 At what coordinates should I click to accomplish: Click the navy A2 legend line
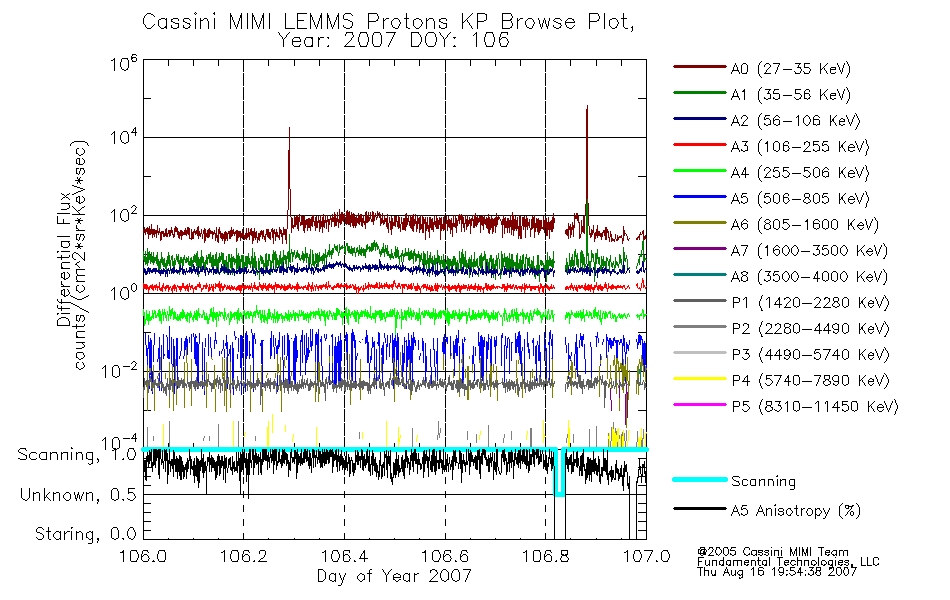click(x=699, y=119)
